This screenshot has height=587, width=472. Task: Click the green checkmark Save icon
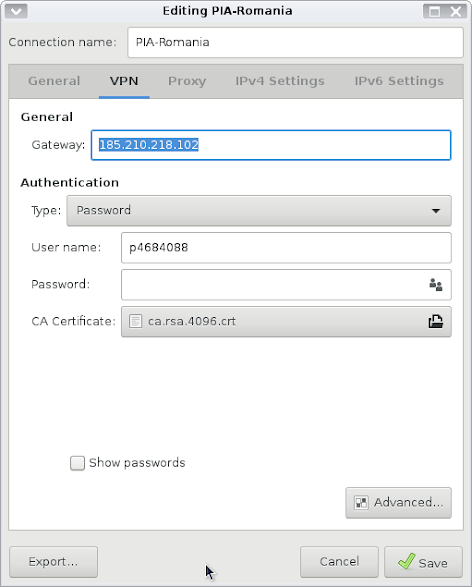click(x=406, y=562)
